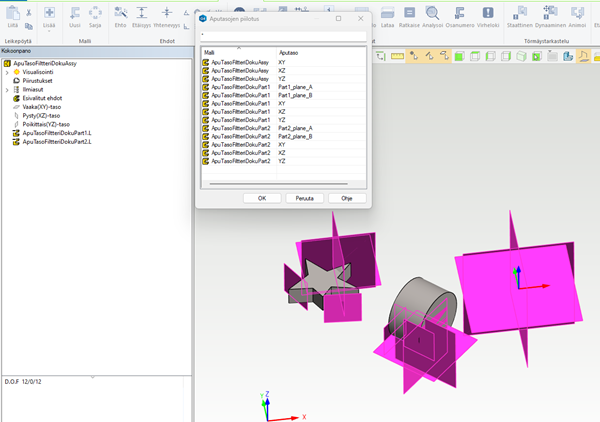Select the Yhteneväisyys constraint tool
Screen dimensions: 600x422
pyautogui.click(x=165, y=13)
